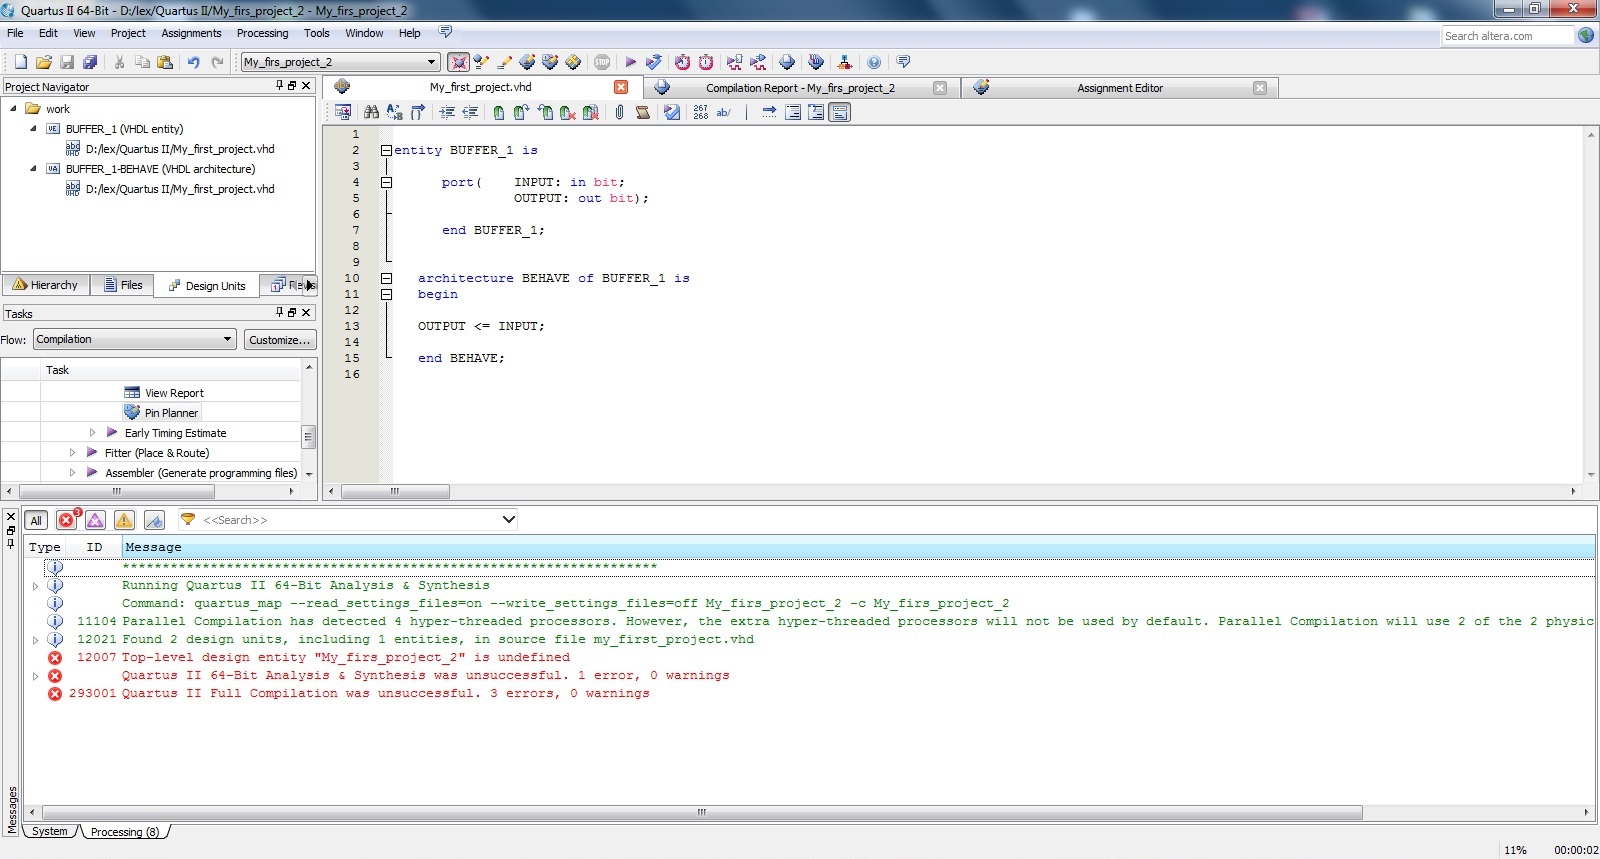Collapse BUFFER_1-BEHAVE architecture node
Viewport: 1600px width, 859px height.
(33, 168)
